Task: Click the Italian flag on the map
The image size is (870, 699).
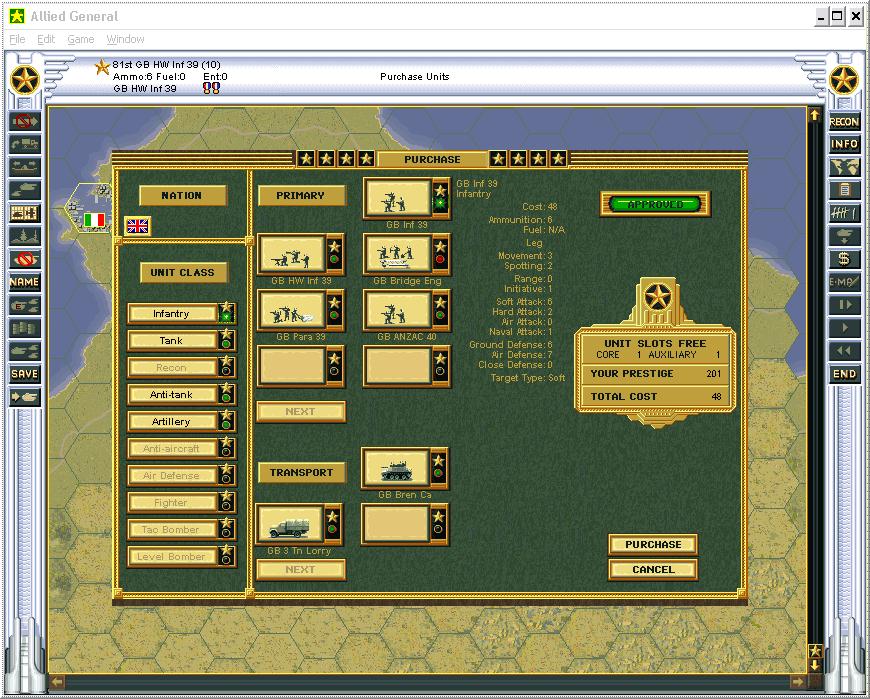Action: click(94, 220)
